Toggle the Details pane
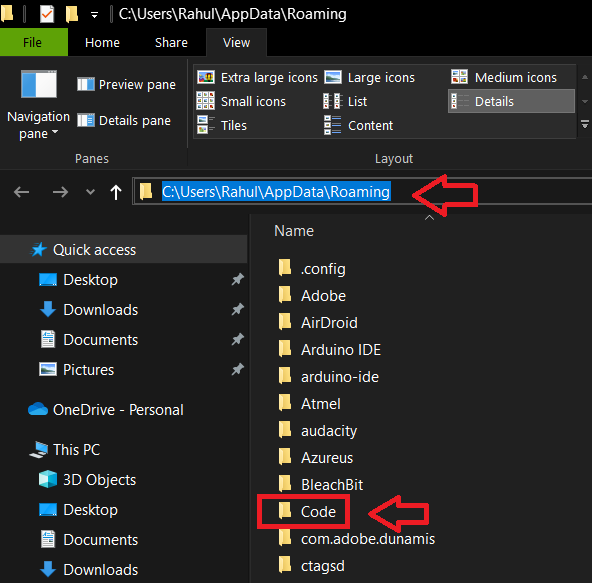The width and height of the screenshot is (592, 583). pos(124,121)
